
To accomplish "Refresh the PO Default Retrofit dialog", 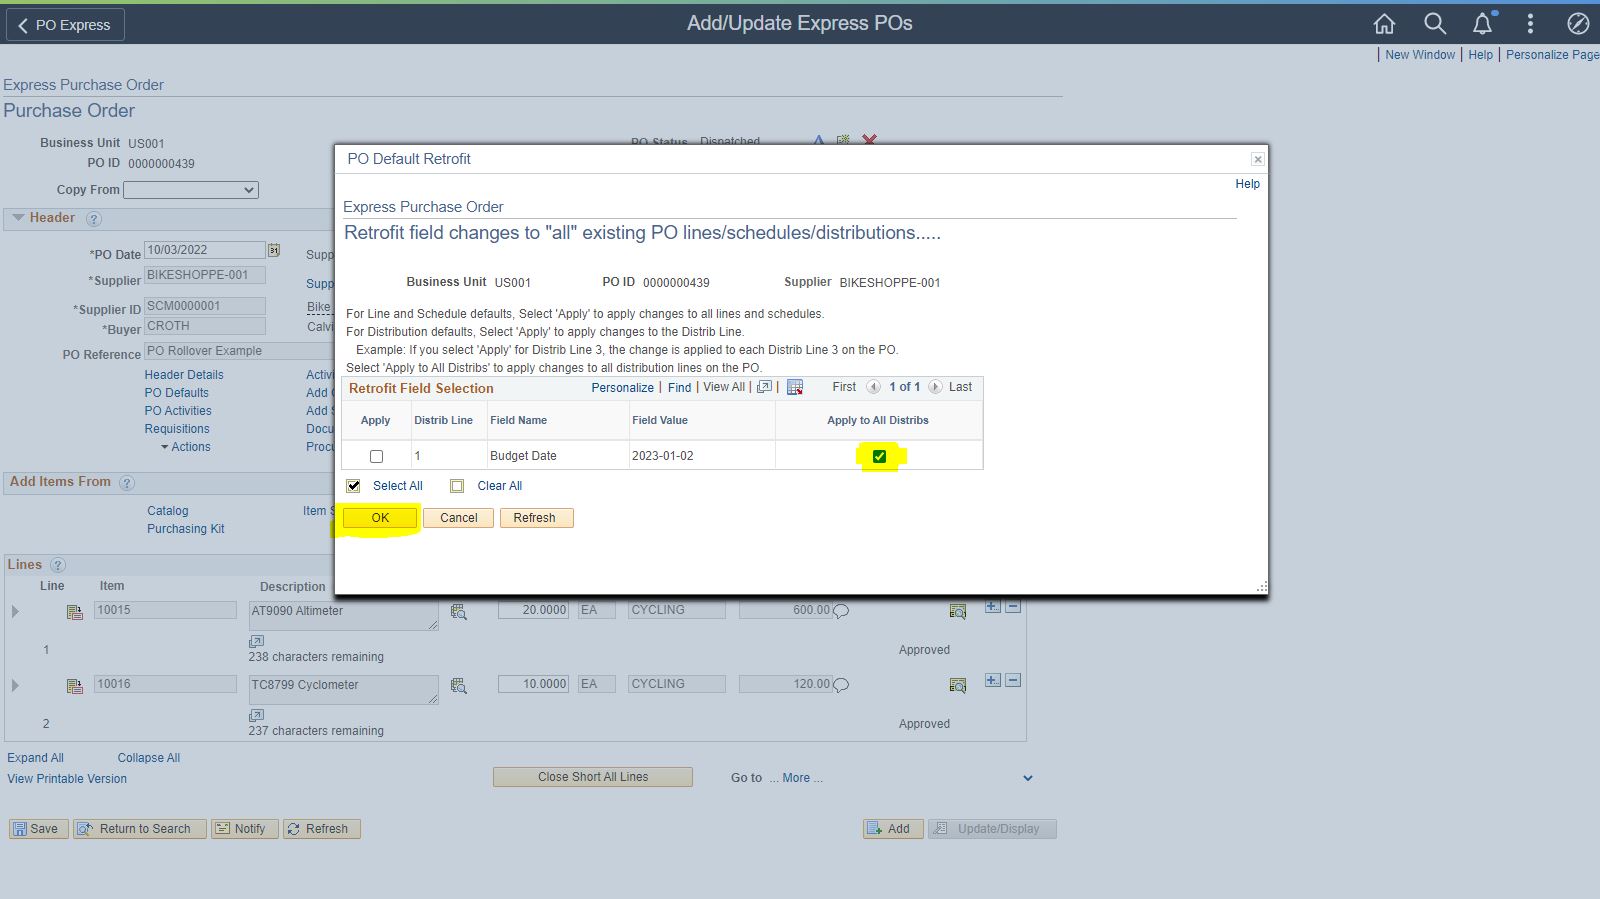I will 535,518.
